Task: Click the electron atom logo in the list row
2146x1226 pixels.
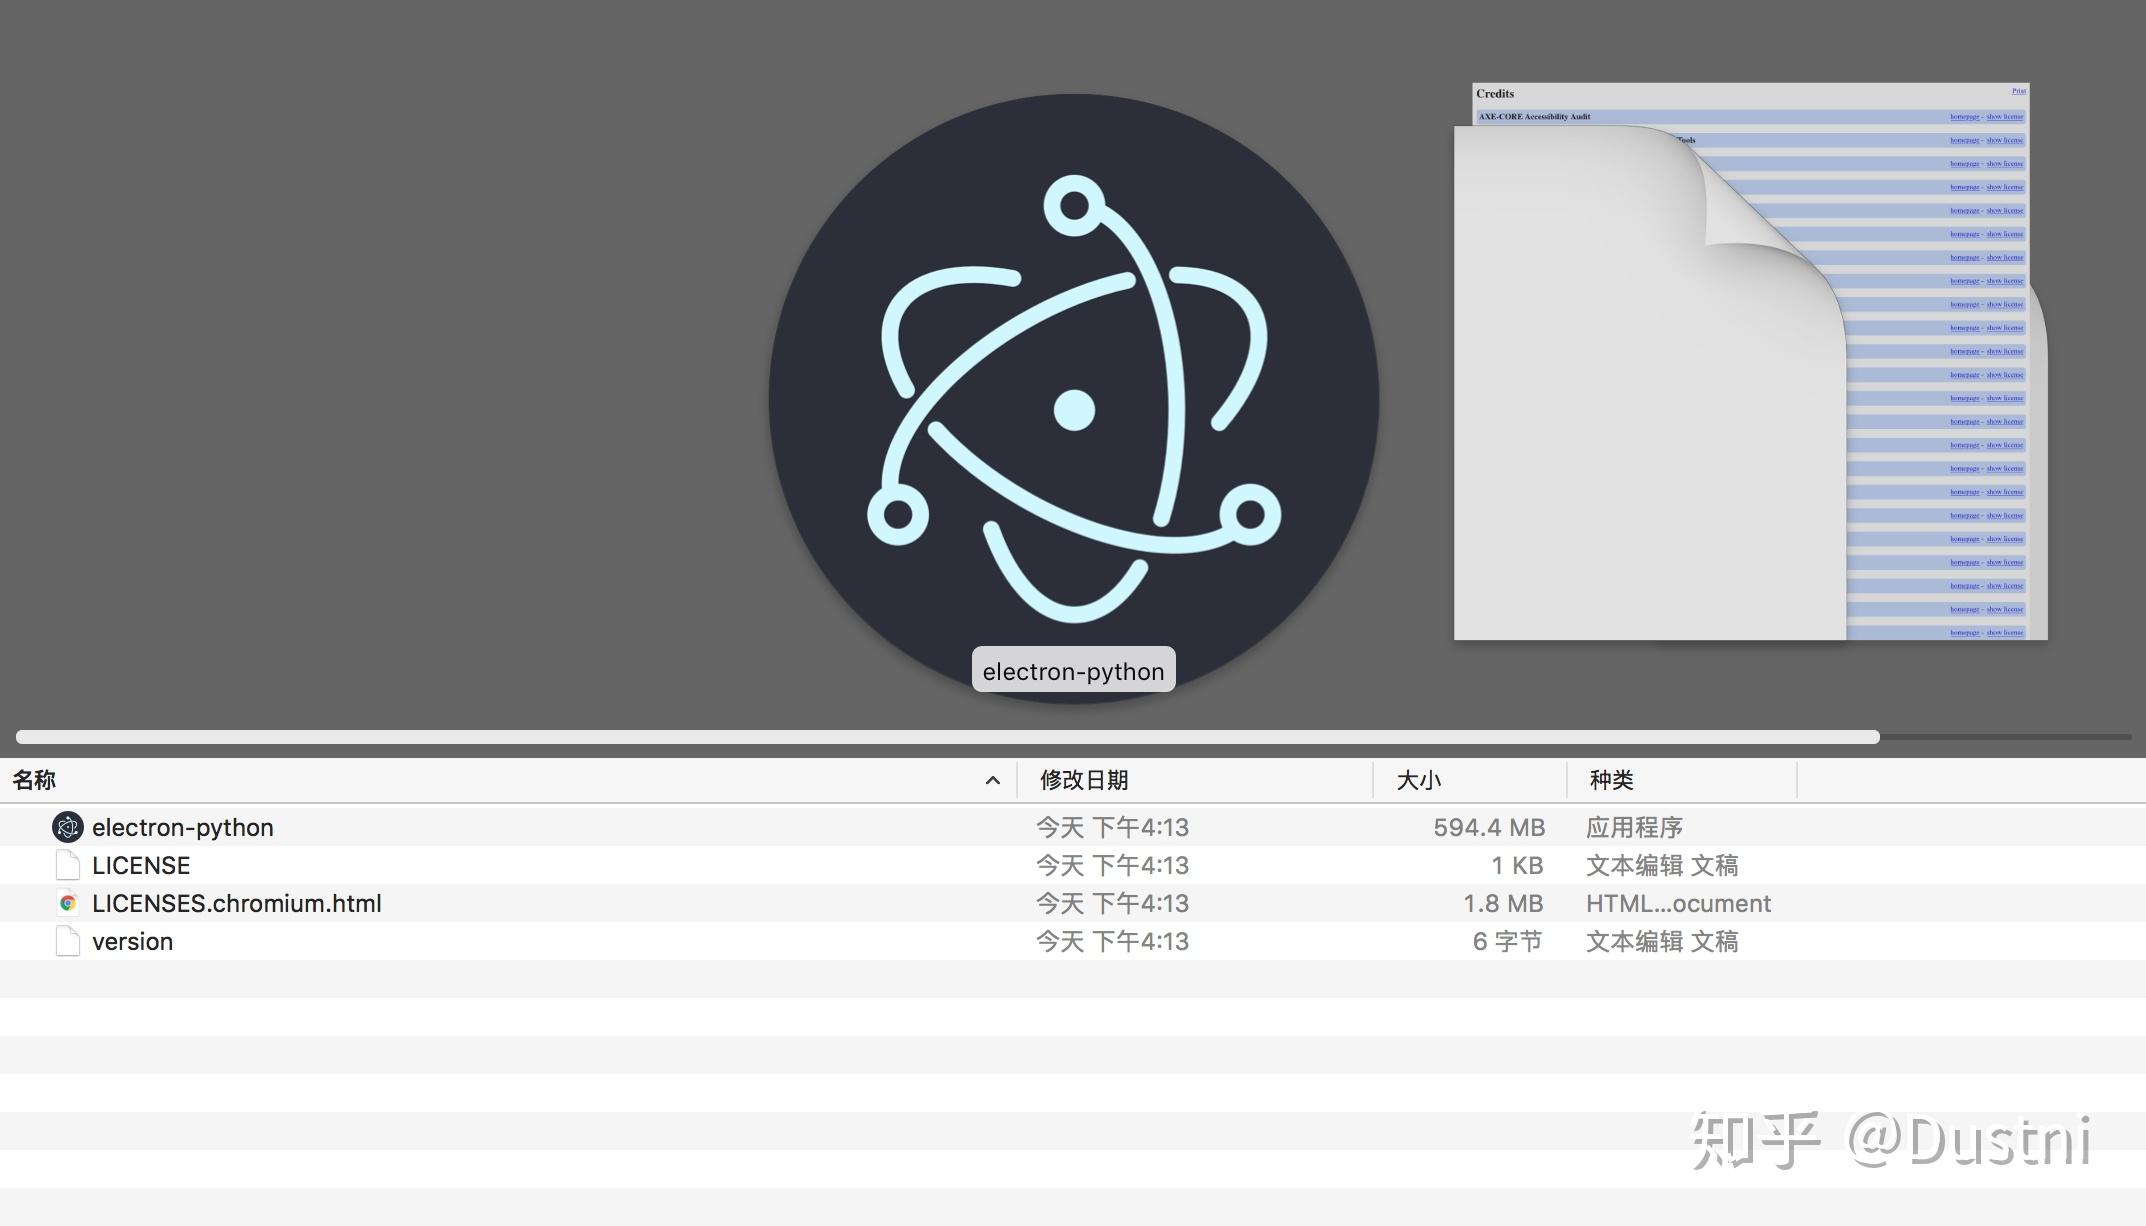Action: (x=67, y=827)
